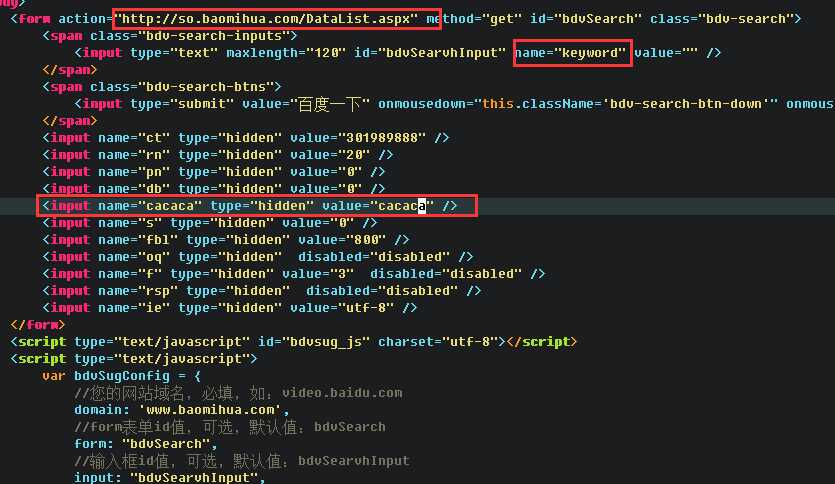The height and width of the screenshot is (484, 835).
Task: Click the hidden input name="ct" line
Action: 245,138
